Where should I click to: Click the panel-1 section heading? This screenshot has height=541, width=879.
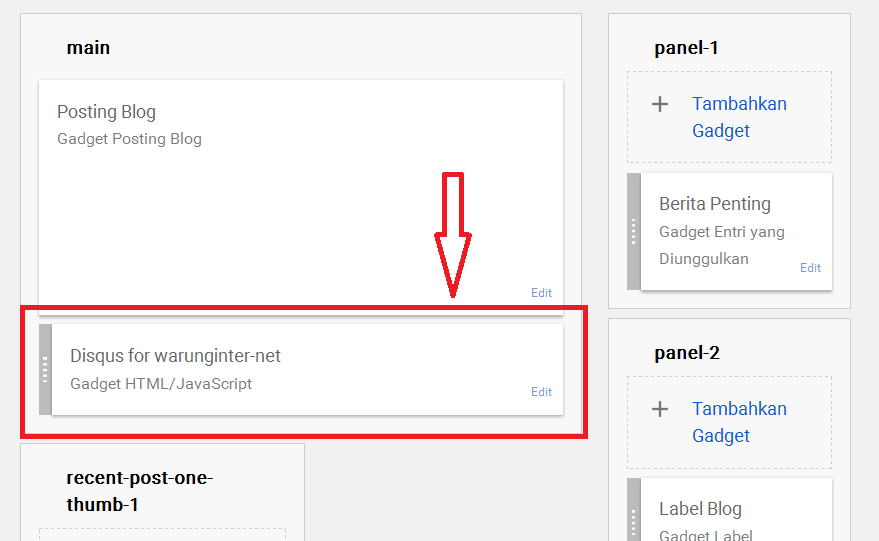click(686, 47)
